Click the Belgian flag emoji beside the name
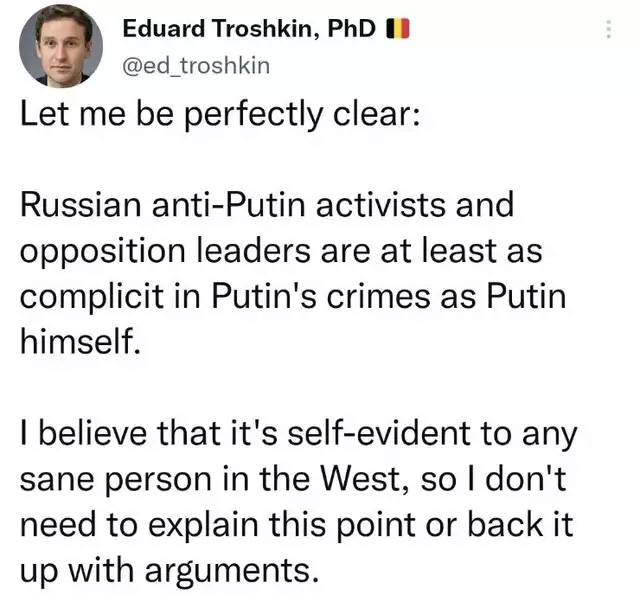This screenshot has height=595, width=640. click(397, 30)
